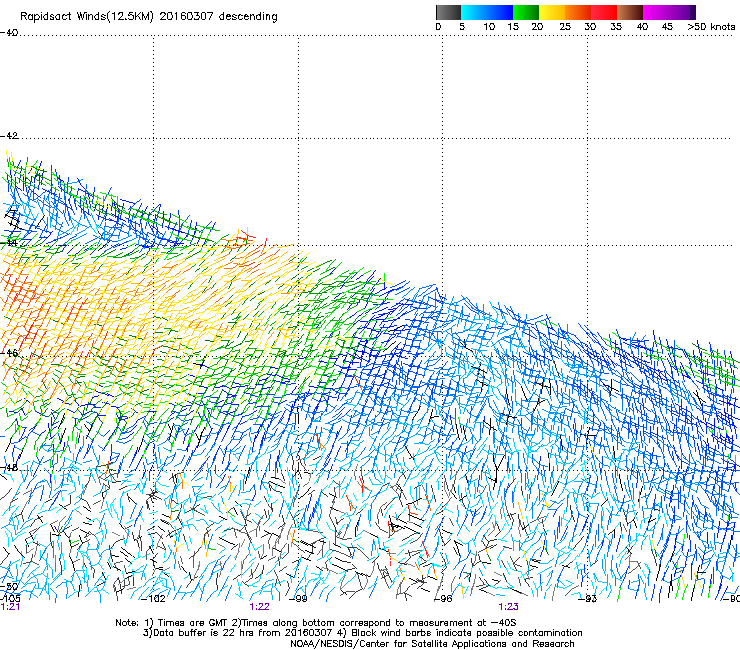
Task: Click the NOAA/NESDIS Center for Satellite Applications credit
Action: [x=432, y=644]
